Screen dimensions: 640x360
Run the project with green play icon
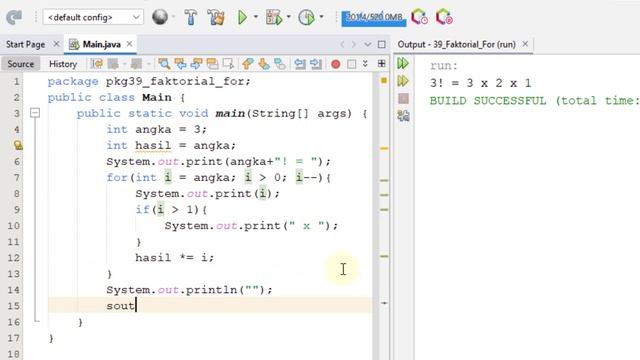coord(242,17)
